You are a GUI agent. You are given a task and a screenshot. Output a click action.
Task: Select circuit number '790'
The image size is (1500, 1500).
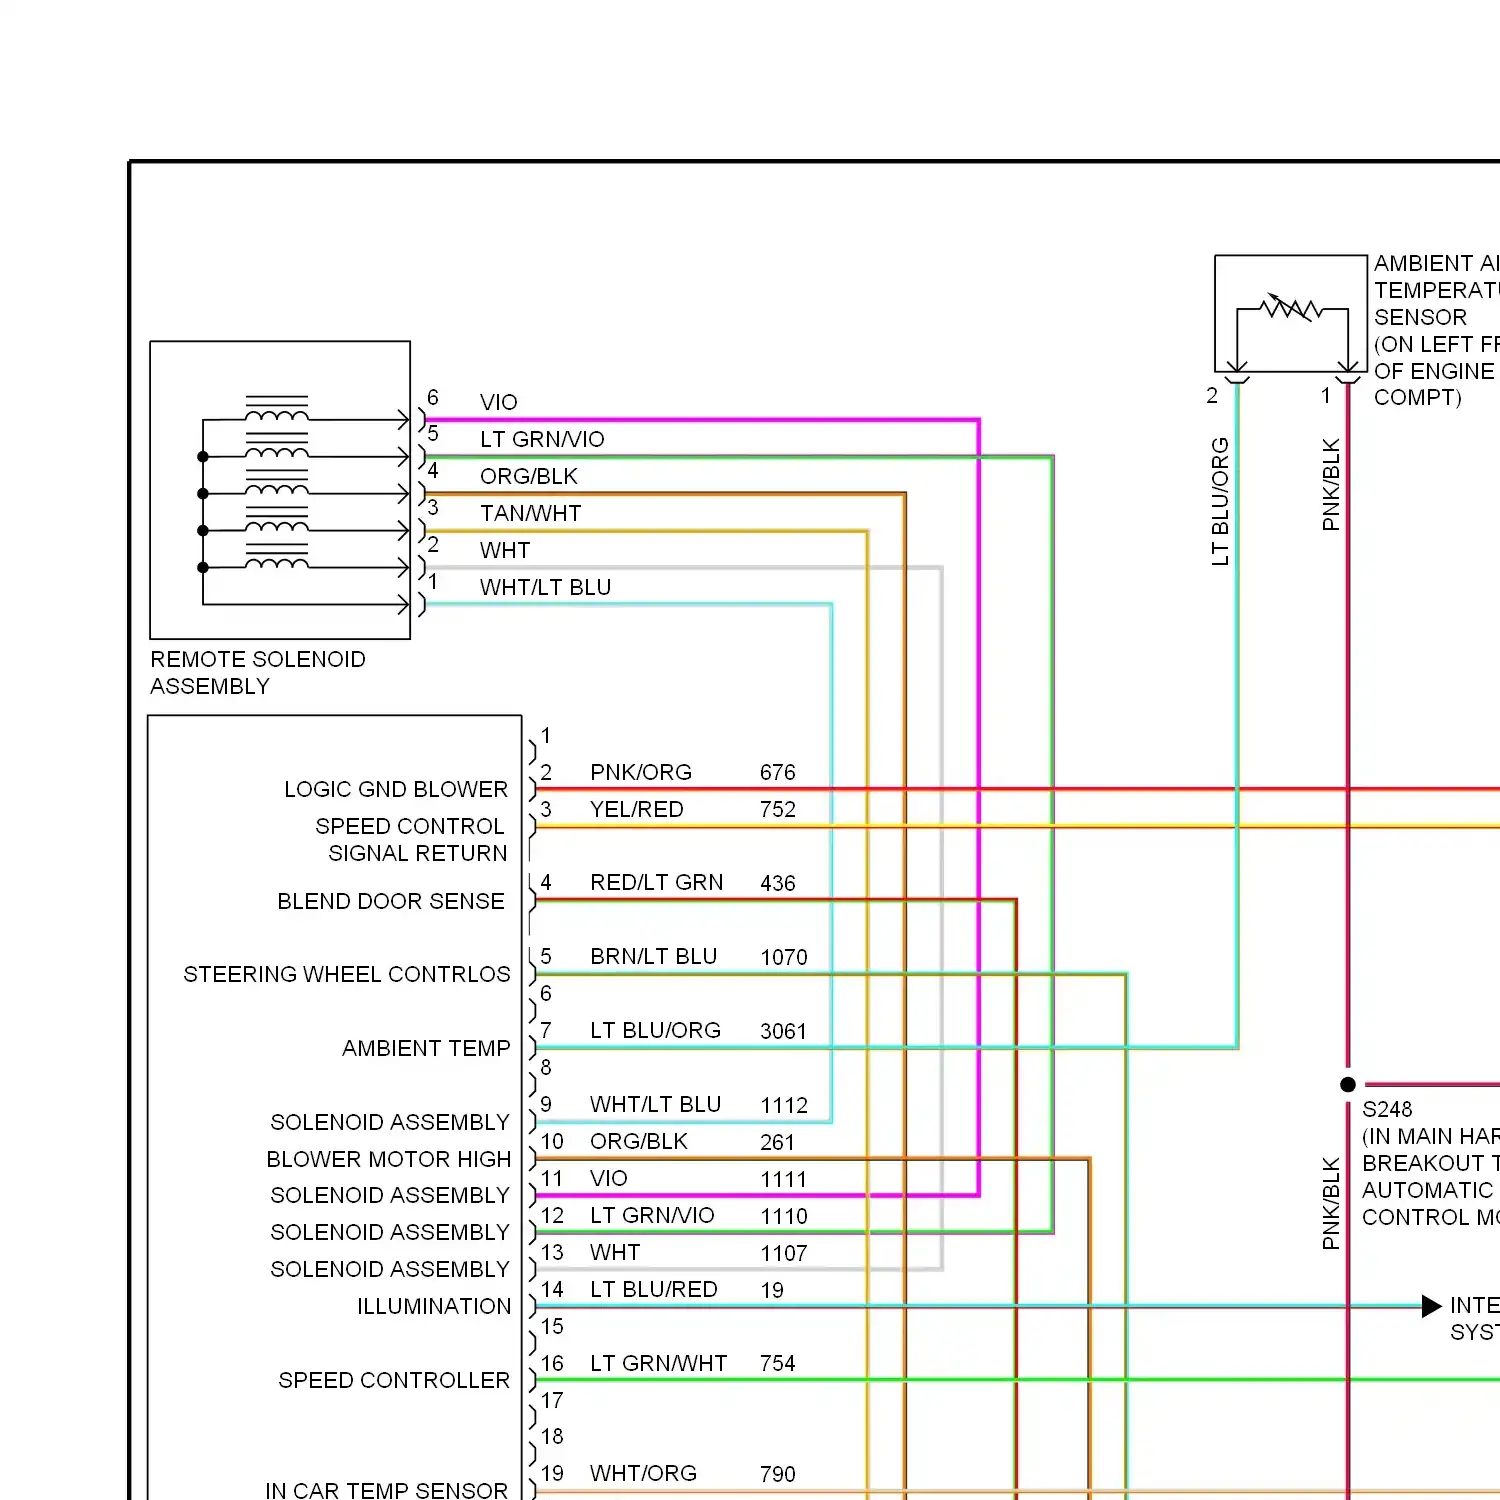pos(777,1474)
